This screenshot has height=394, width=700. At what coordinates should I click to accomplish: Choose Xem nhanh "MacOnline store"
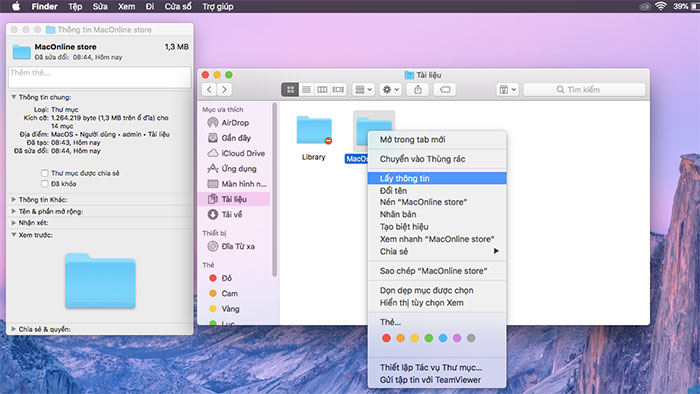point(437,239)
